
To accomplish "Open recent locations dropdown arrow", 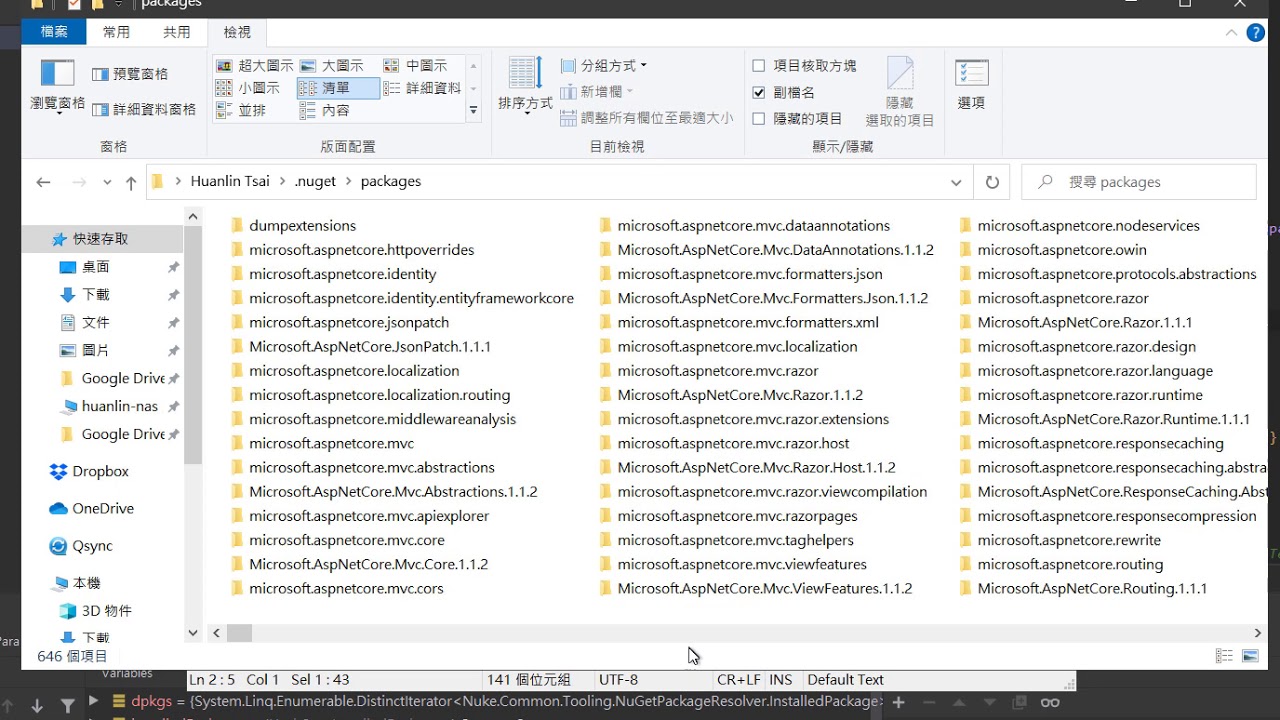I will 107,182.
